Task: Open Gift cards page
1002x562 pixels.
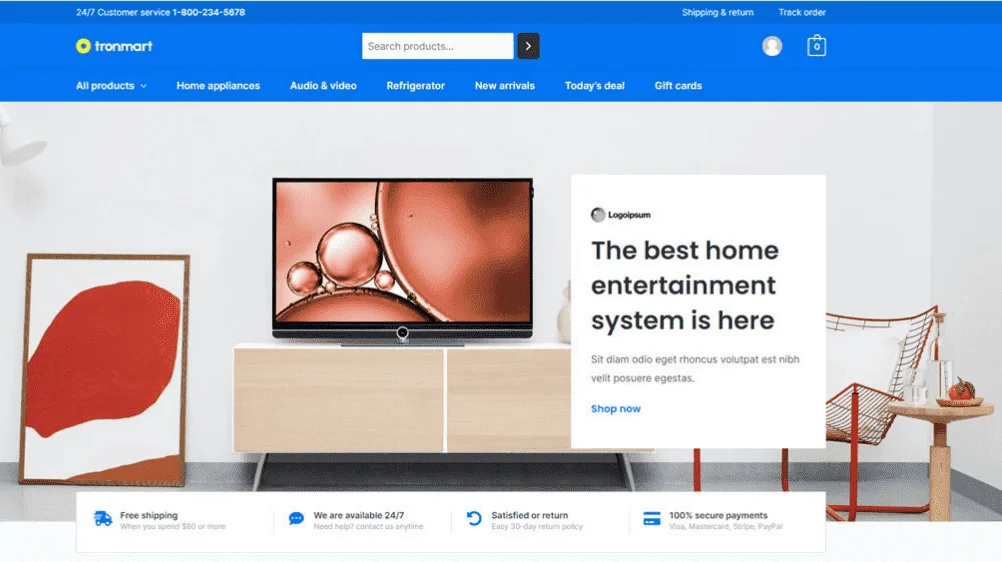Action: coord(678,86)
